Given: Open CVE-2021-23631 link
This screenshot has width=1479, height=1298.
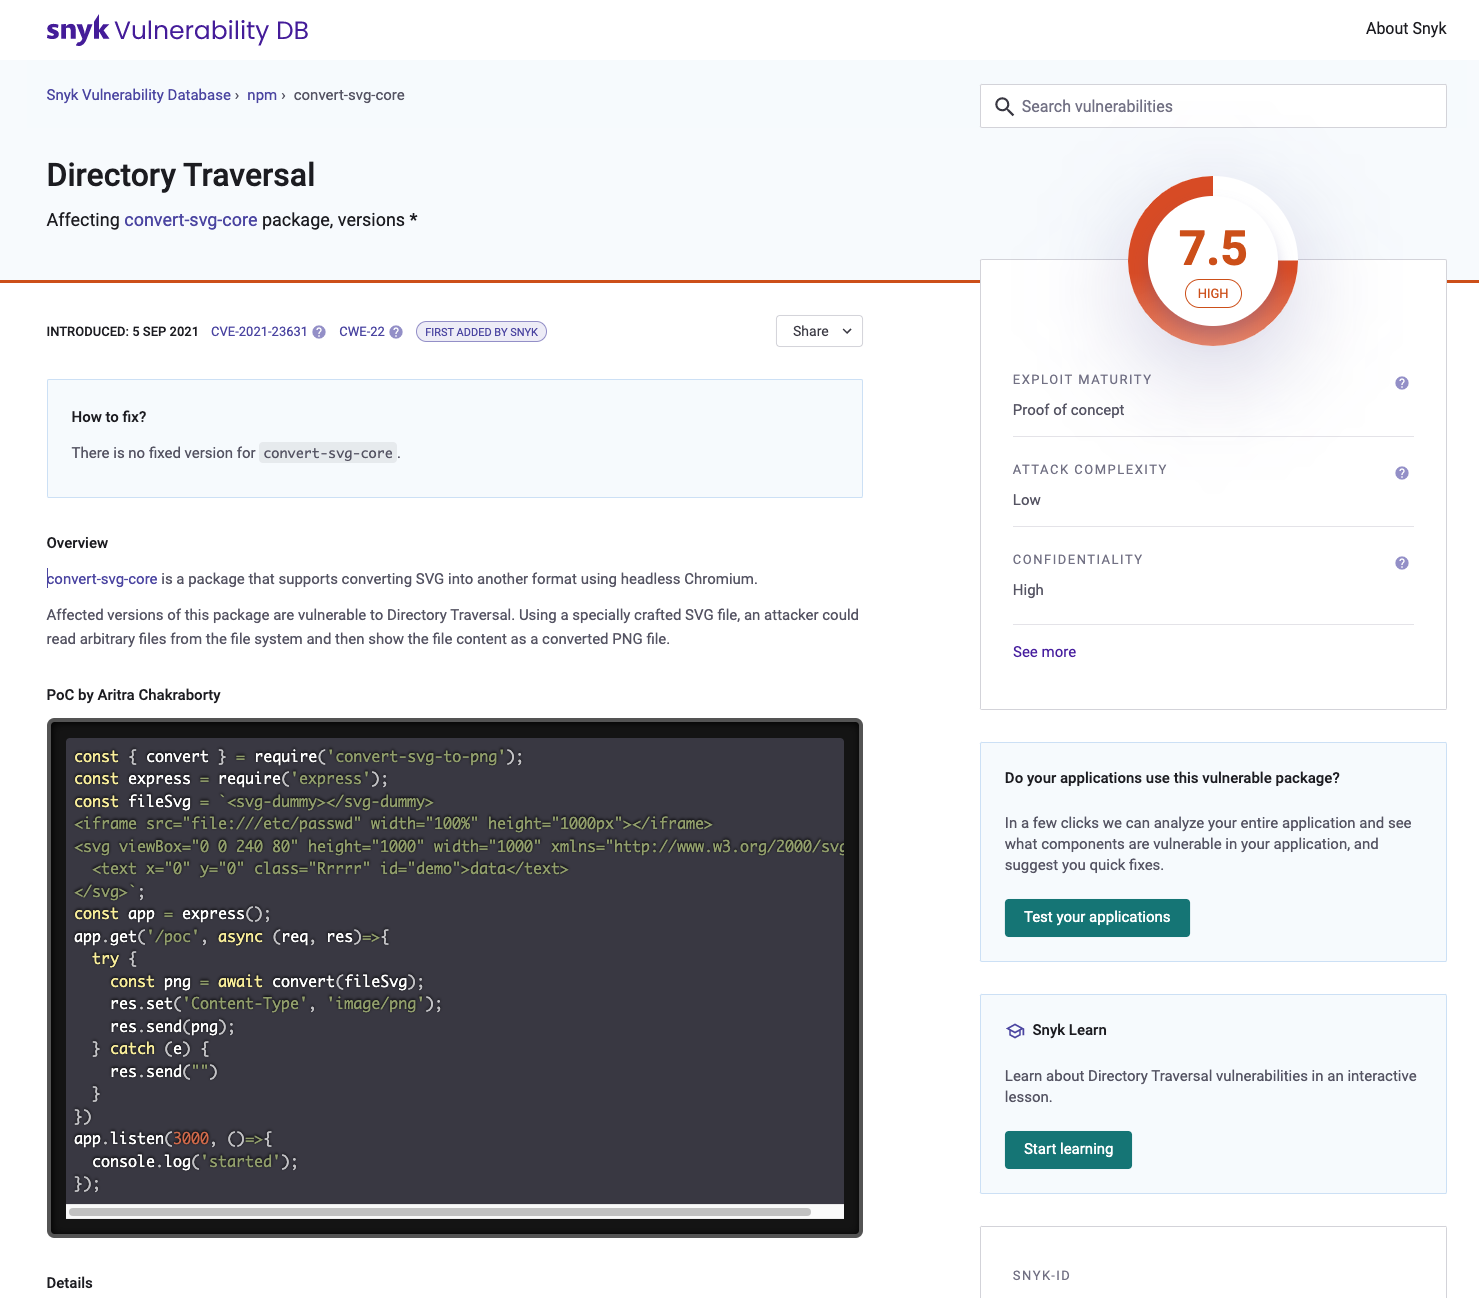Looking at the screenshot, I should click(x=259, y=332).
